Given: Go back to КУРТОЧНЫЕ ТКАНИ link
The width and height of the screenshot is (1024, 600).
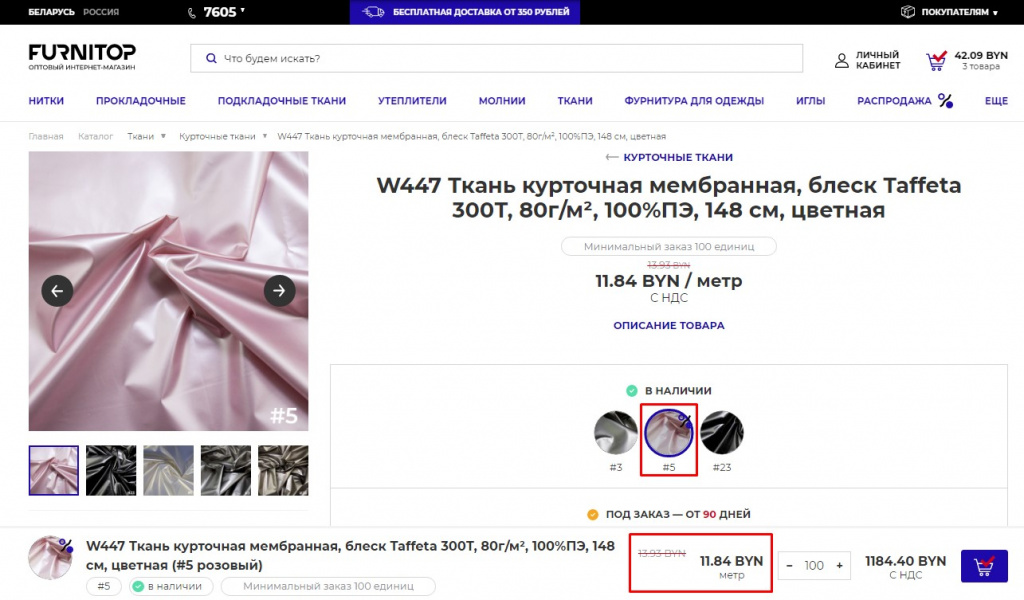Looking at the screenshot, I should coord(669,158).
